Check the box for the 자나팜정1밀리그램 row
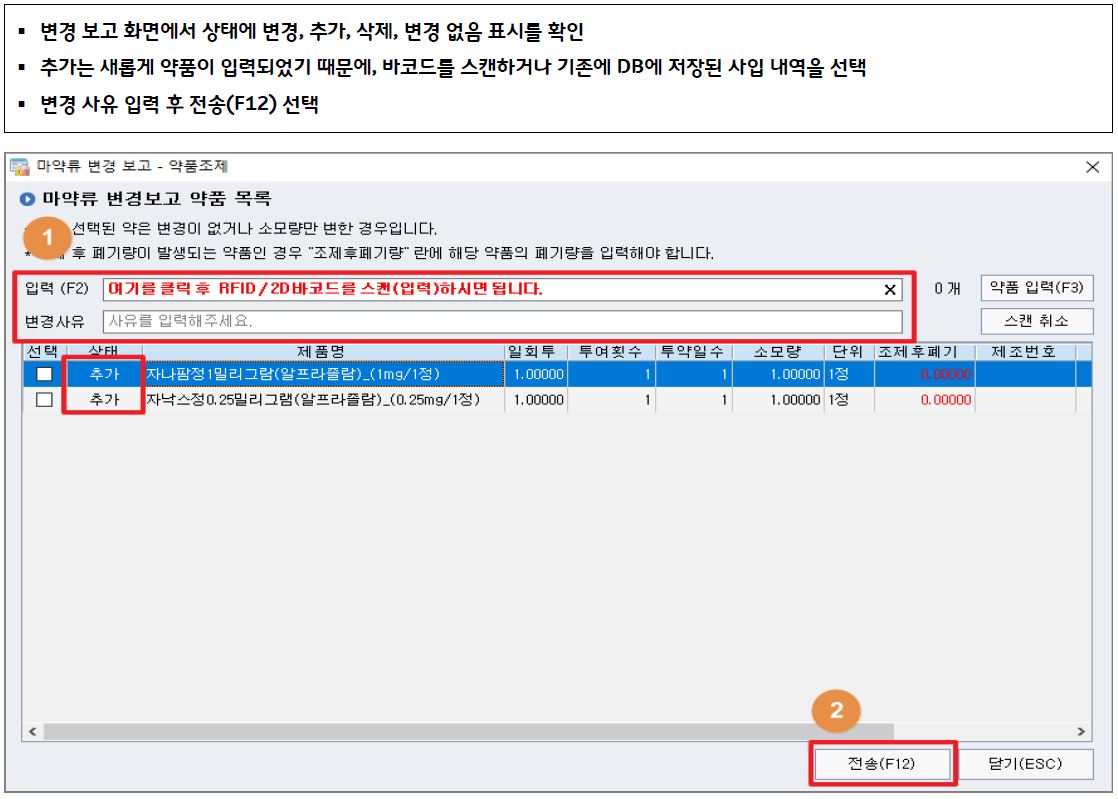The image size is (1118, 799). coord(44,374)
